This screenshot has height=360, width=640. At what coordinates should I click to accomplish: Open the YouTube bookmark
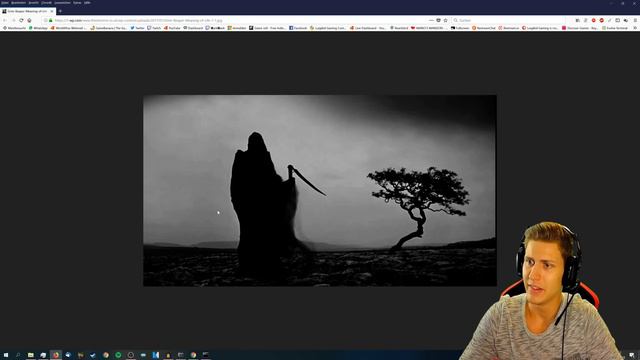pos(172,28)
